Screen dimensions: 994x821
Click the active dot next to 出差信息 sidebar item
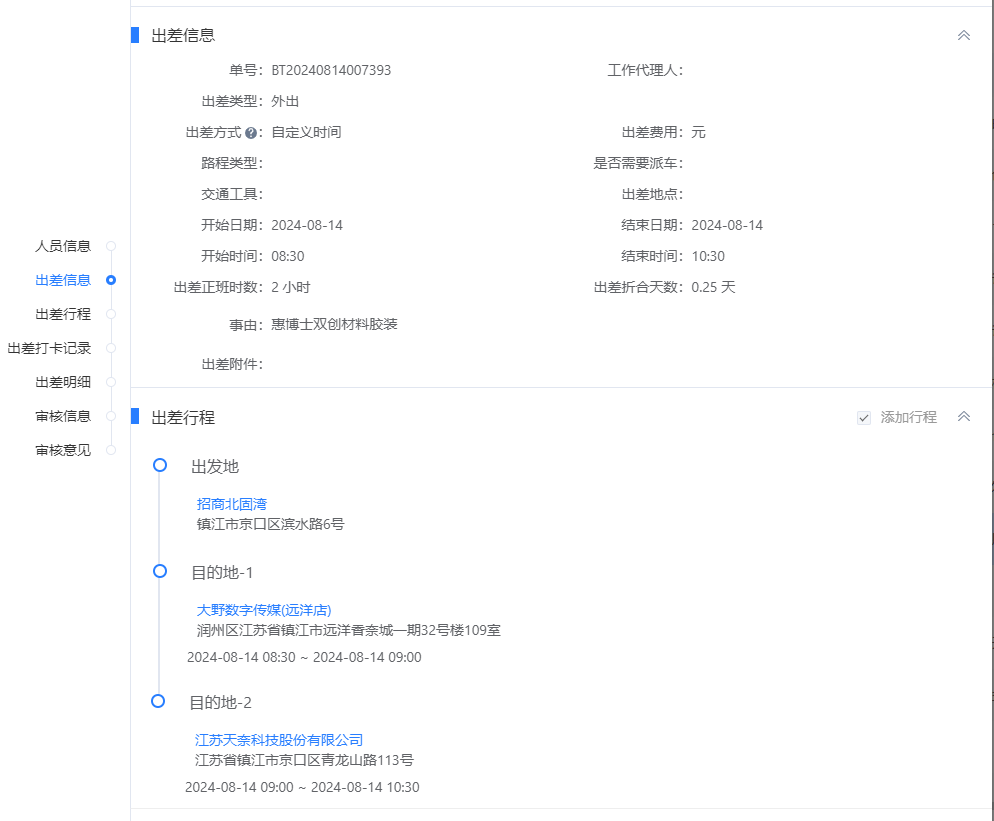[x=110, y=280]
